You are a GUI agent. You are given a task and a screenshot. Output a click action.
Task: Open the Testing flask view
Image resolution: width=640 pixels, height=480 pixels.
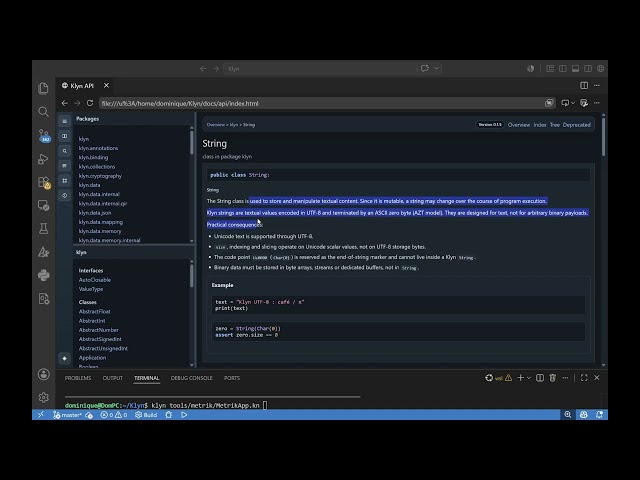(43, 229)
